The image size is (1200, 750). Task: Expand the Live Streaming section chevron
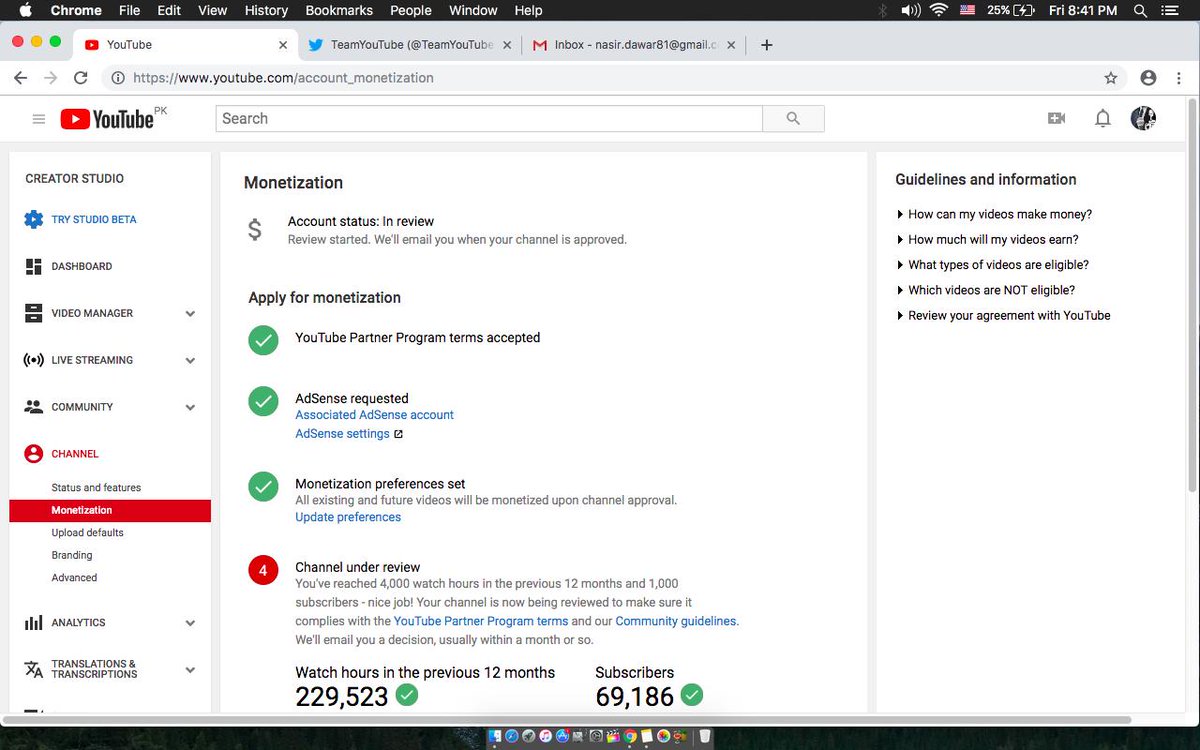click(190, 361)
